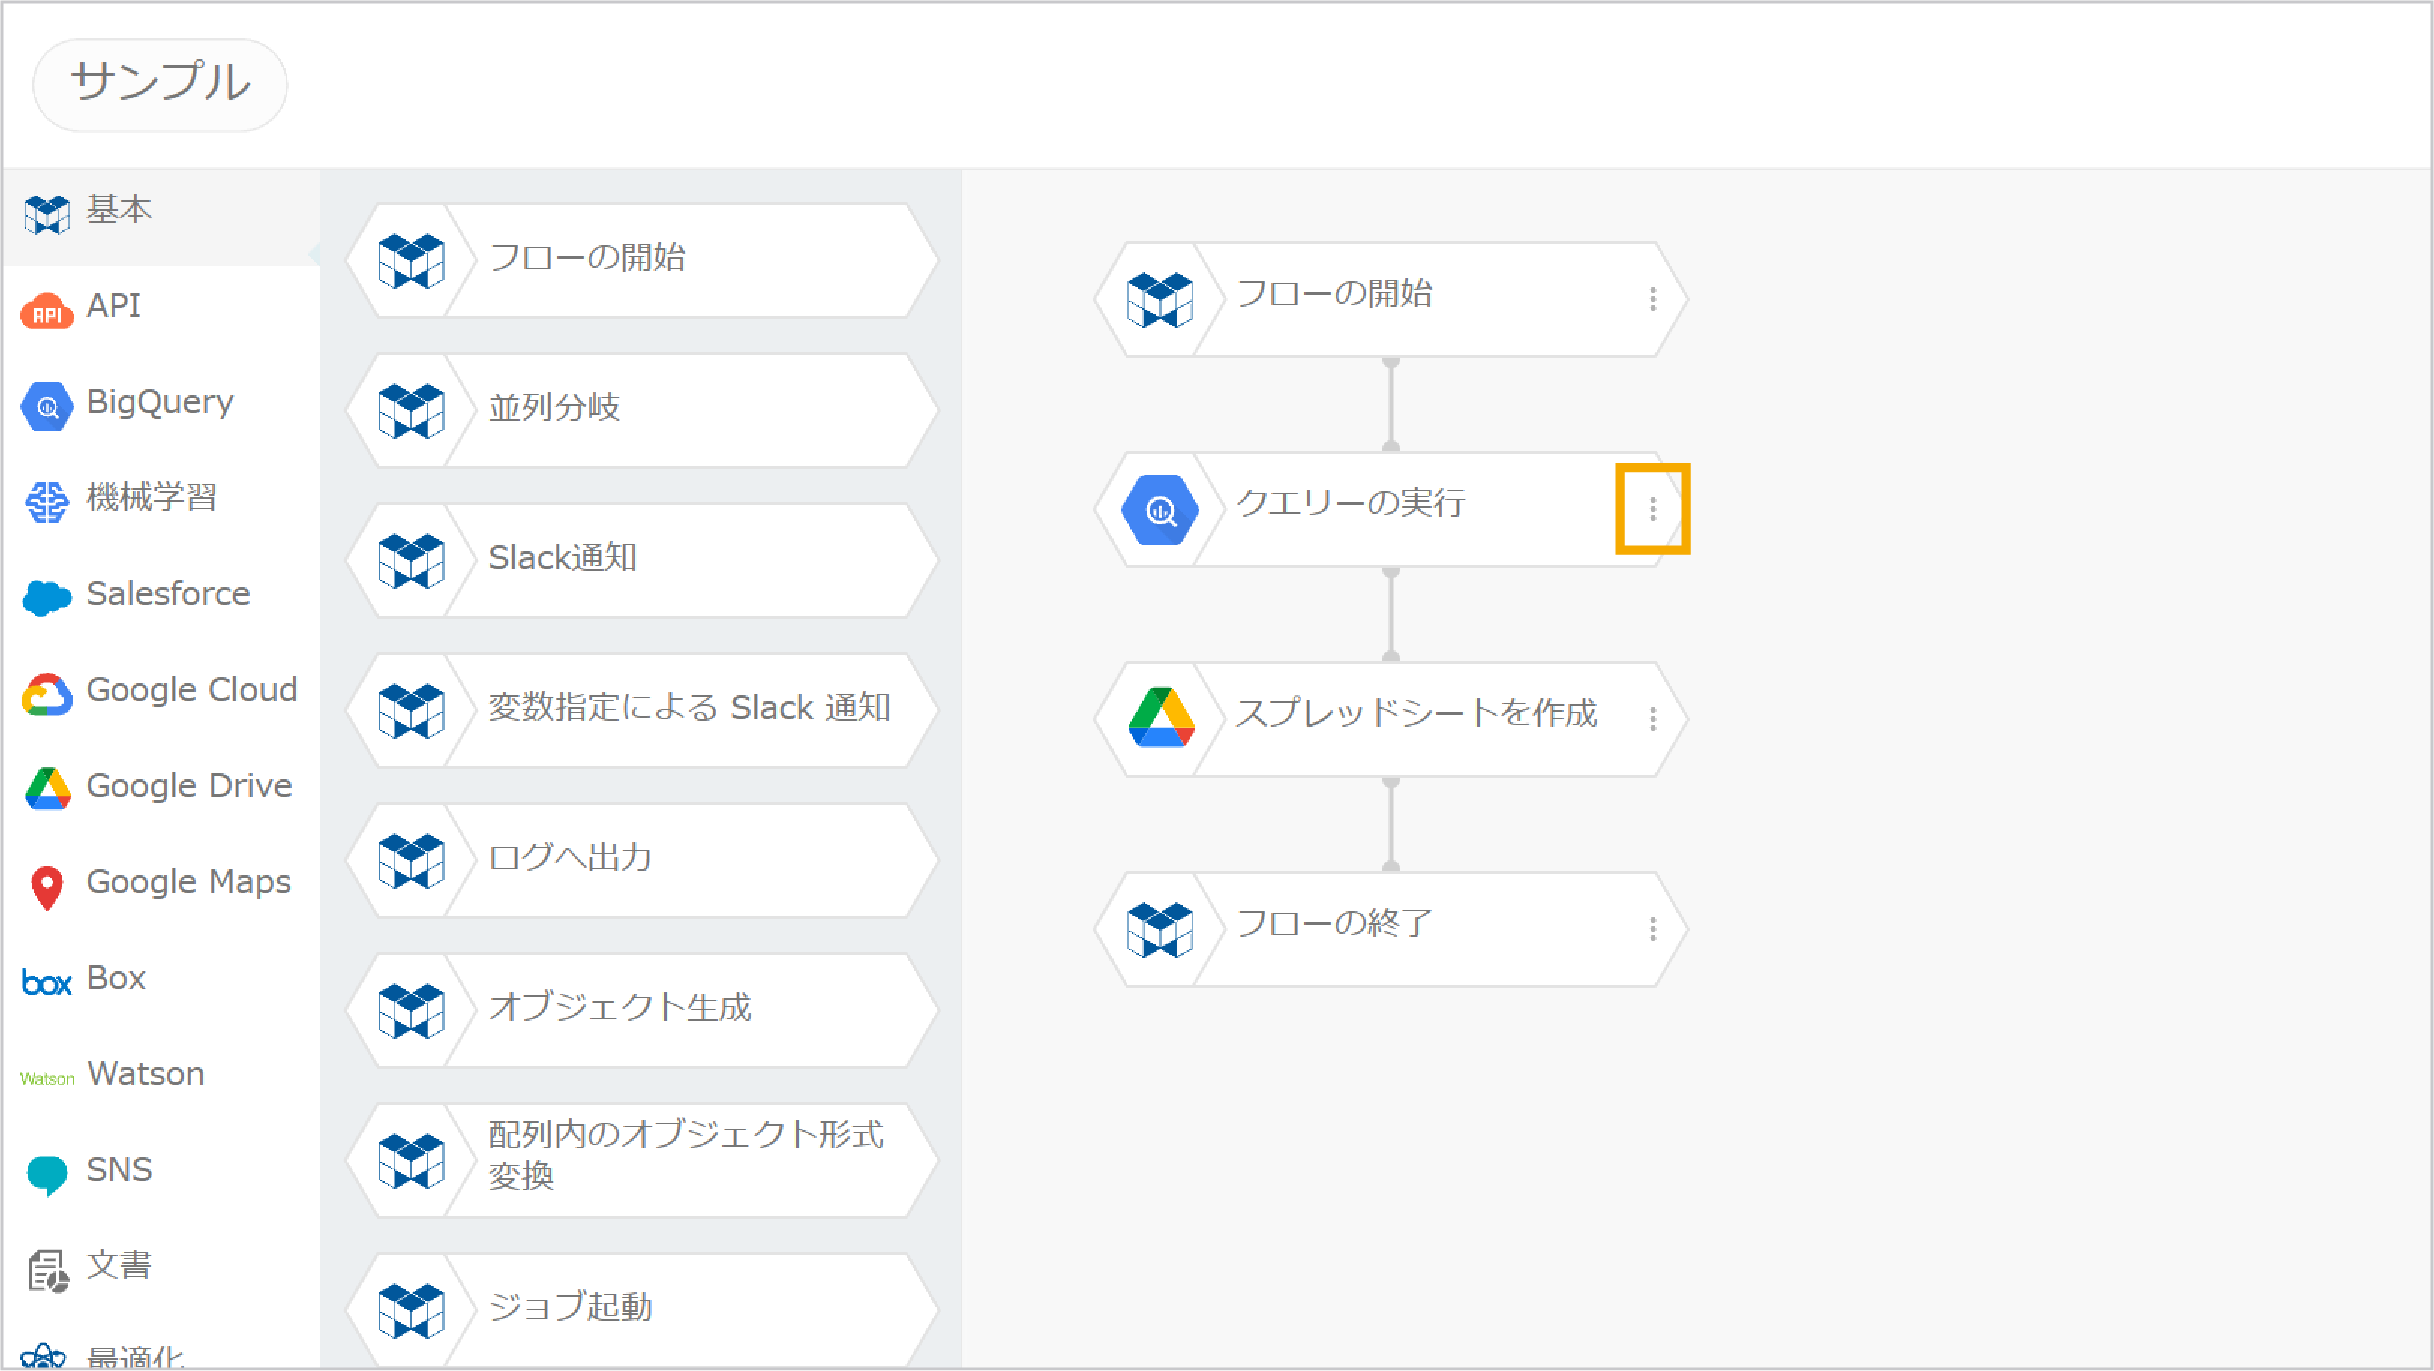Click the BigQuery icon on クエリーの実行 block
Viewport: 2434px width, 1371px height.
[x=1160, y=510]
